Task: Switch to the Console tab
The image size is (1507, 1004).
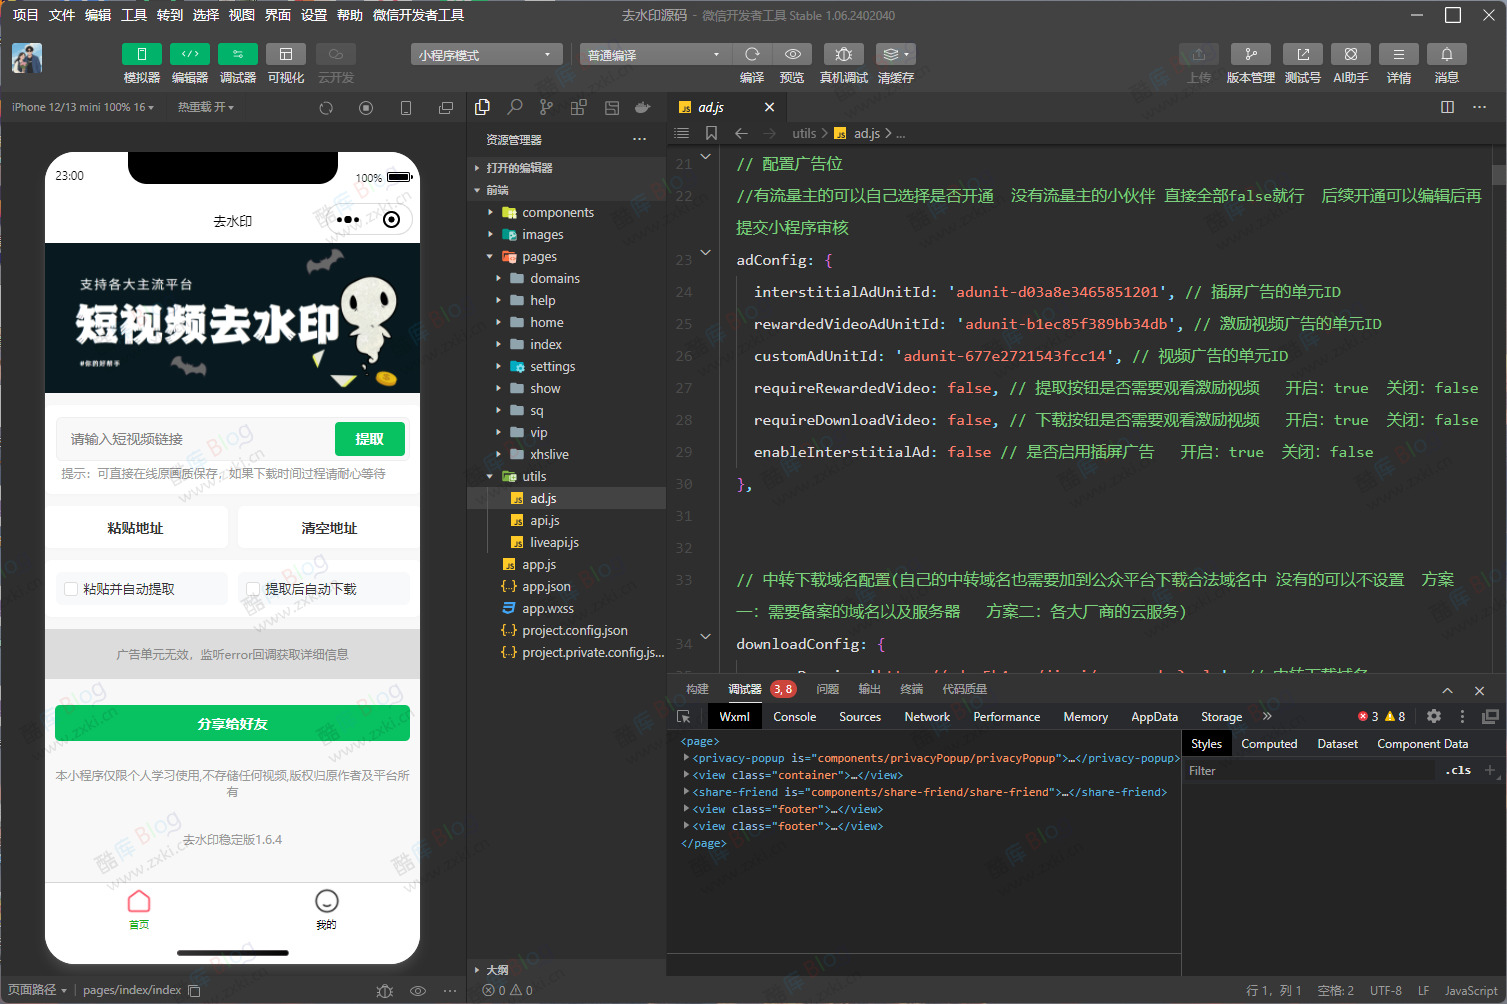Action: tap(794, 717)
